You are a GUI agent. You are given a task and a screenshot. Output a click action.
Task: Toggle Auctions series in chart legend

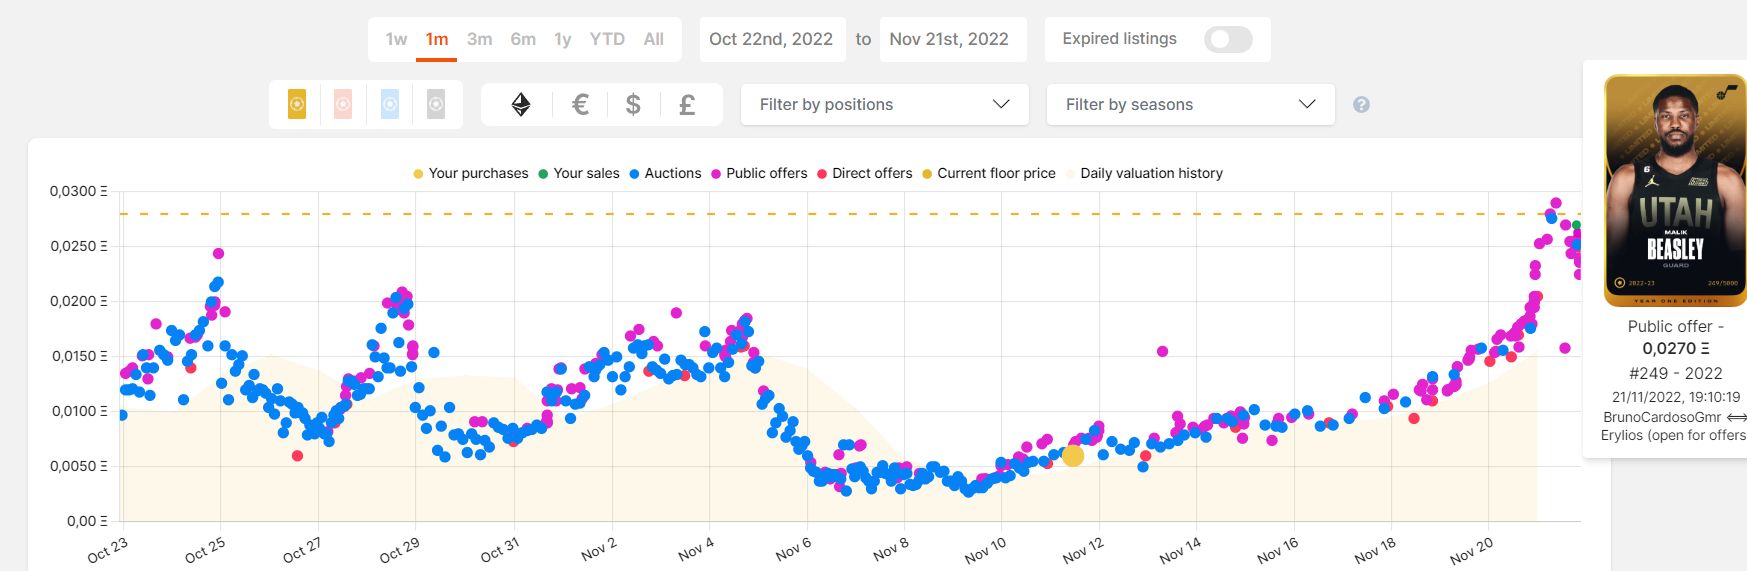pos(665,173)
